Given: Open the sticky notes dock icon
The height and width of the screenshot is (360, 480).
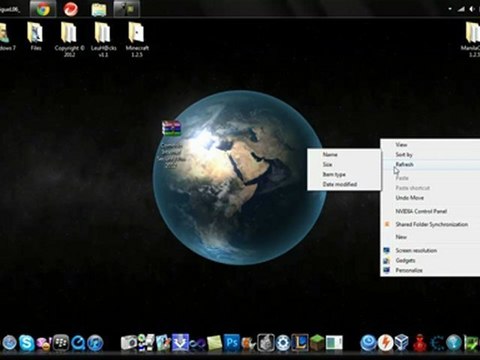Looking at the screenshot, I should [214, 343].
